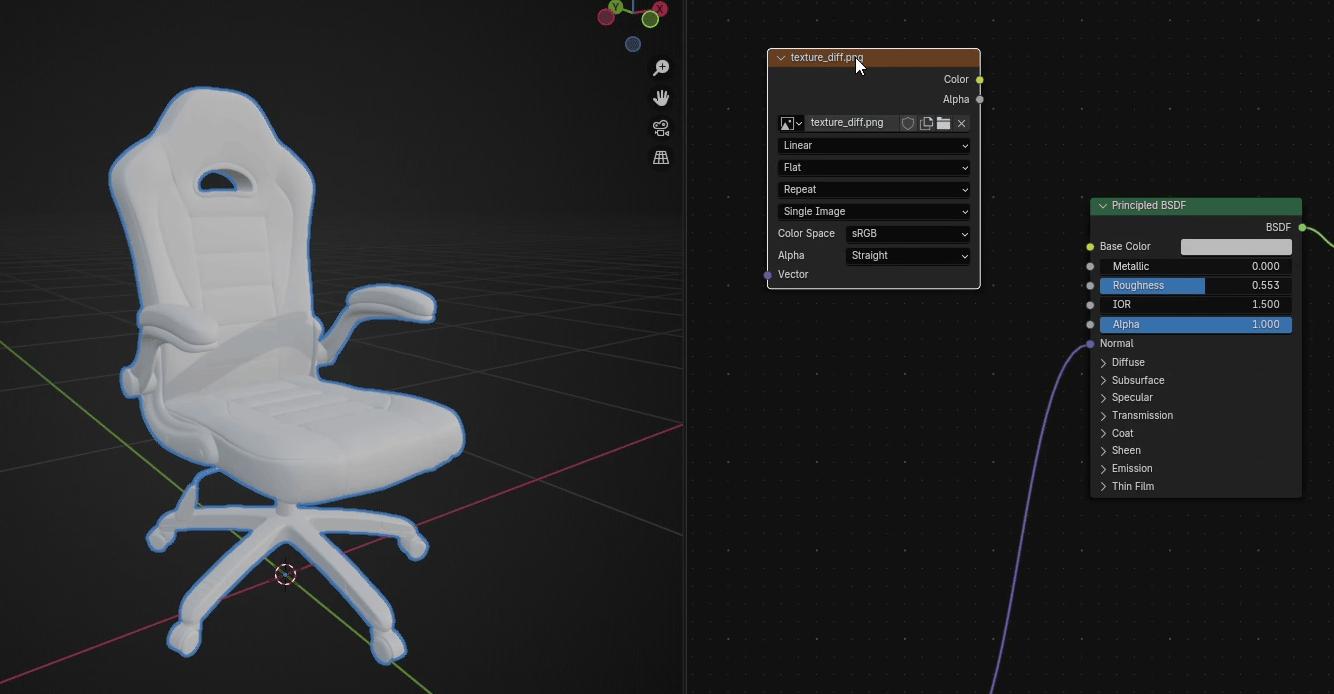Toggle camera view in the viewport
This screenshot has height=694, width=1334.
click(661, 128)
